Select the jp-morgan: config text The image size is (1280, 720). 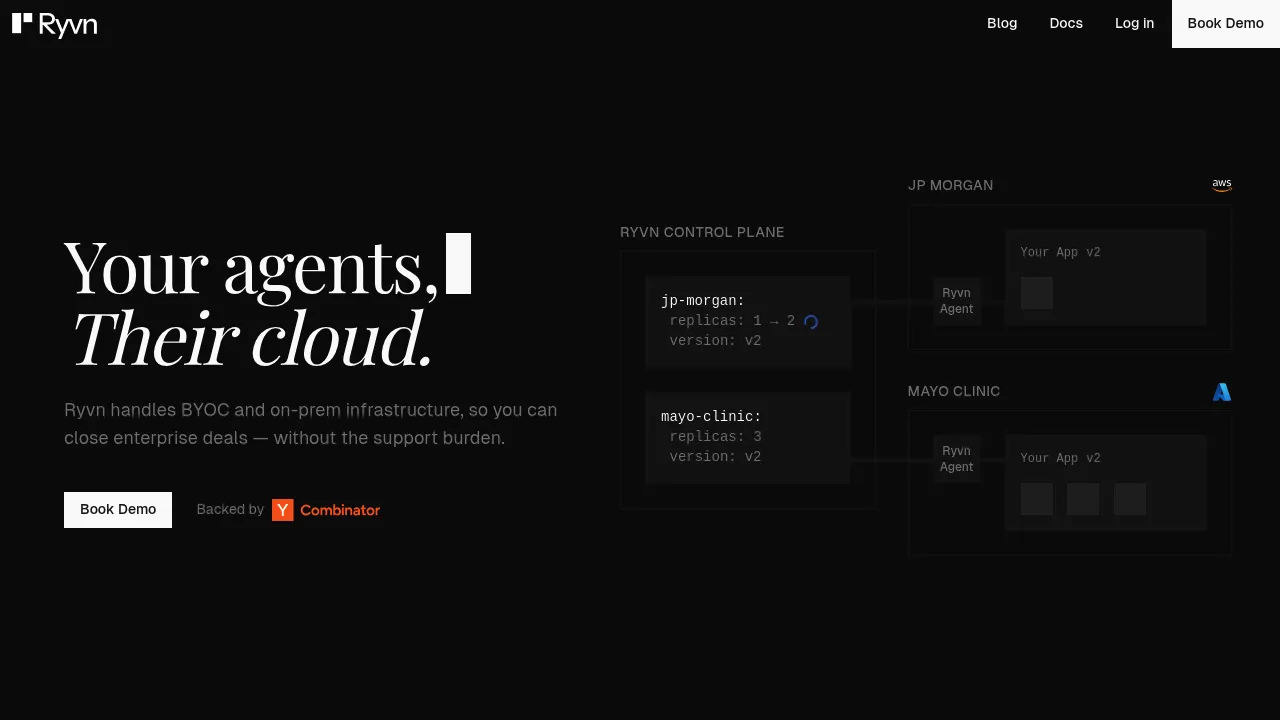pos(703,301)
